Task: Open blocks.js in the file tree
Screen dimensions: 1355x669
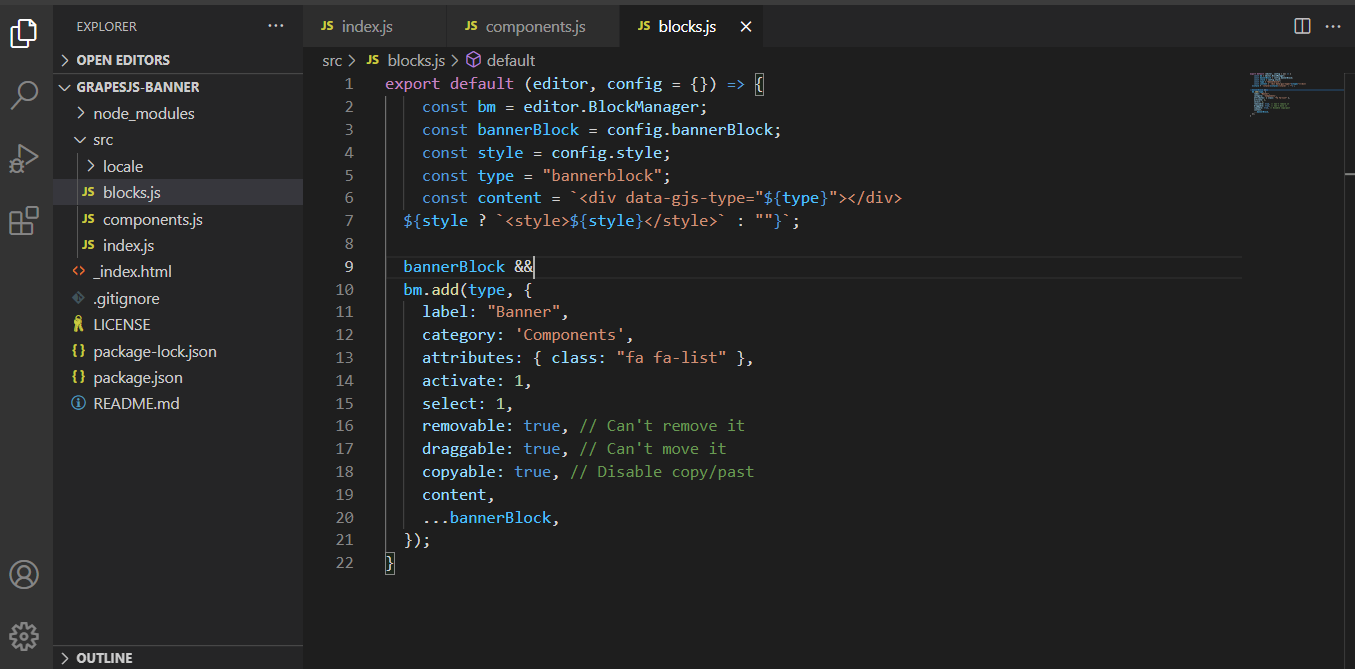Action: [178, 192]
